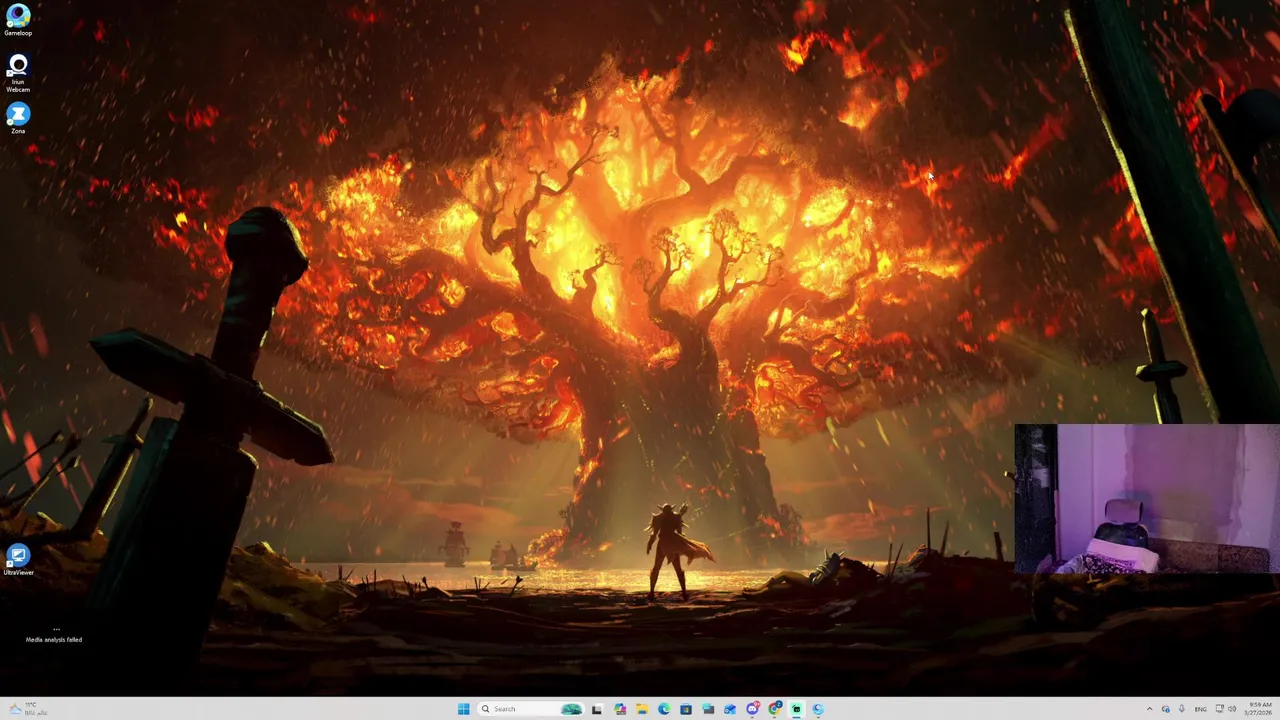Open Microsoft Store from the taskbar
Screen dimensions: 1280x720
click(686, 709)
